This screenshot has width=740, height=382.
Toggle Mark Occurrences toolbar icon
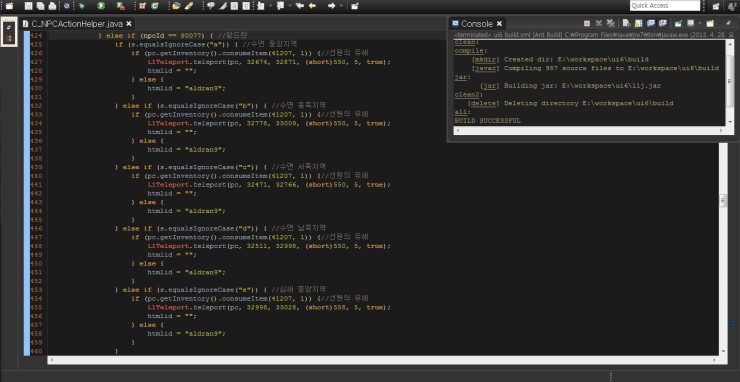pyautogui.click(x=222, y=6)
